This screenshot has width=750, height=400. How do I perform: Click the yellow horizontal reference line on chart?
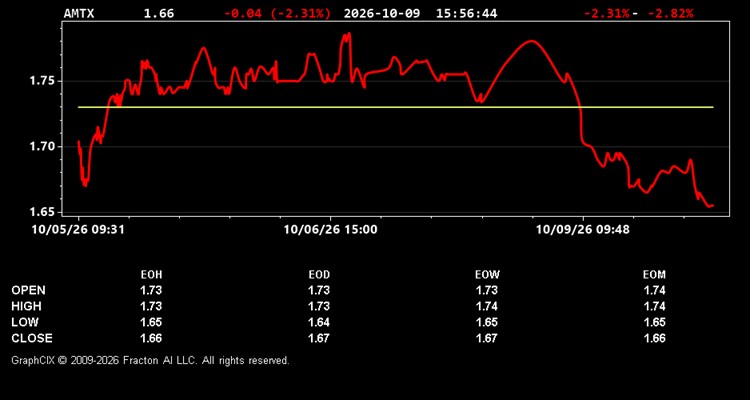pyautogui.click(x=396, y=107)
